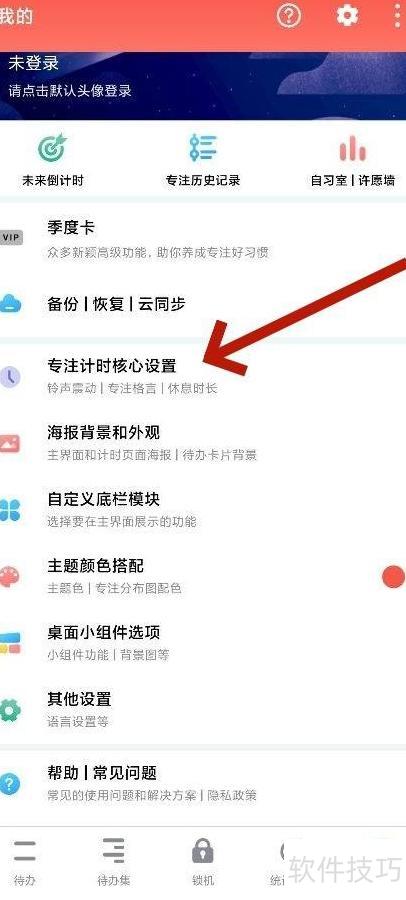Open 自习室|许愿墙 bar chart icon
Screen dimensions: 406x900
point(353,149)
